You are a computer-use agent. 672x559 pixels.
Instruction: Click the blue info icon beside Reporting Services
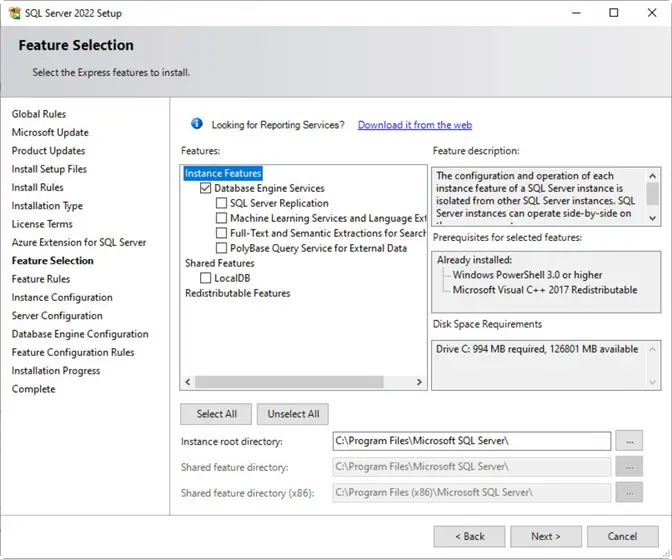pos(197,125)
